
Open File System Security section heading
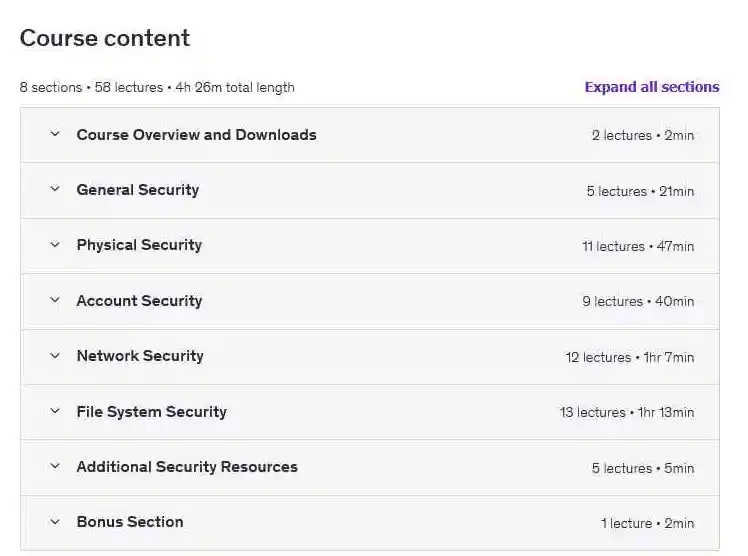coord(151,411)
